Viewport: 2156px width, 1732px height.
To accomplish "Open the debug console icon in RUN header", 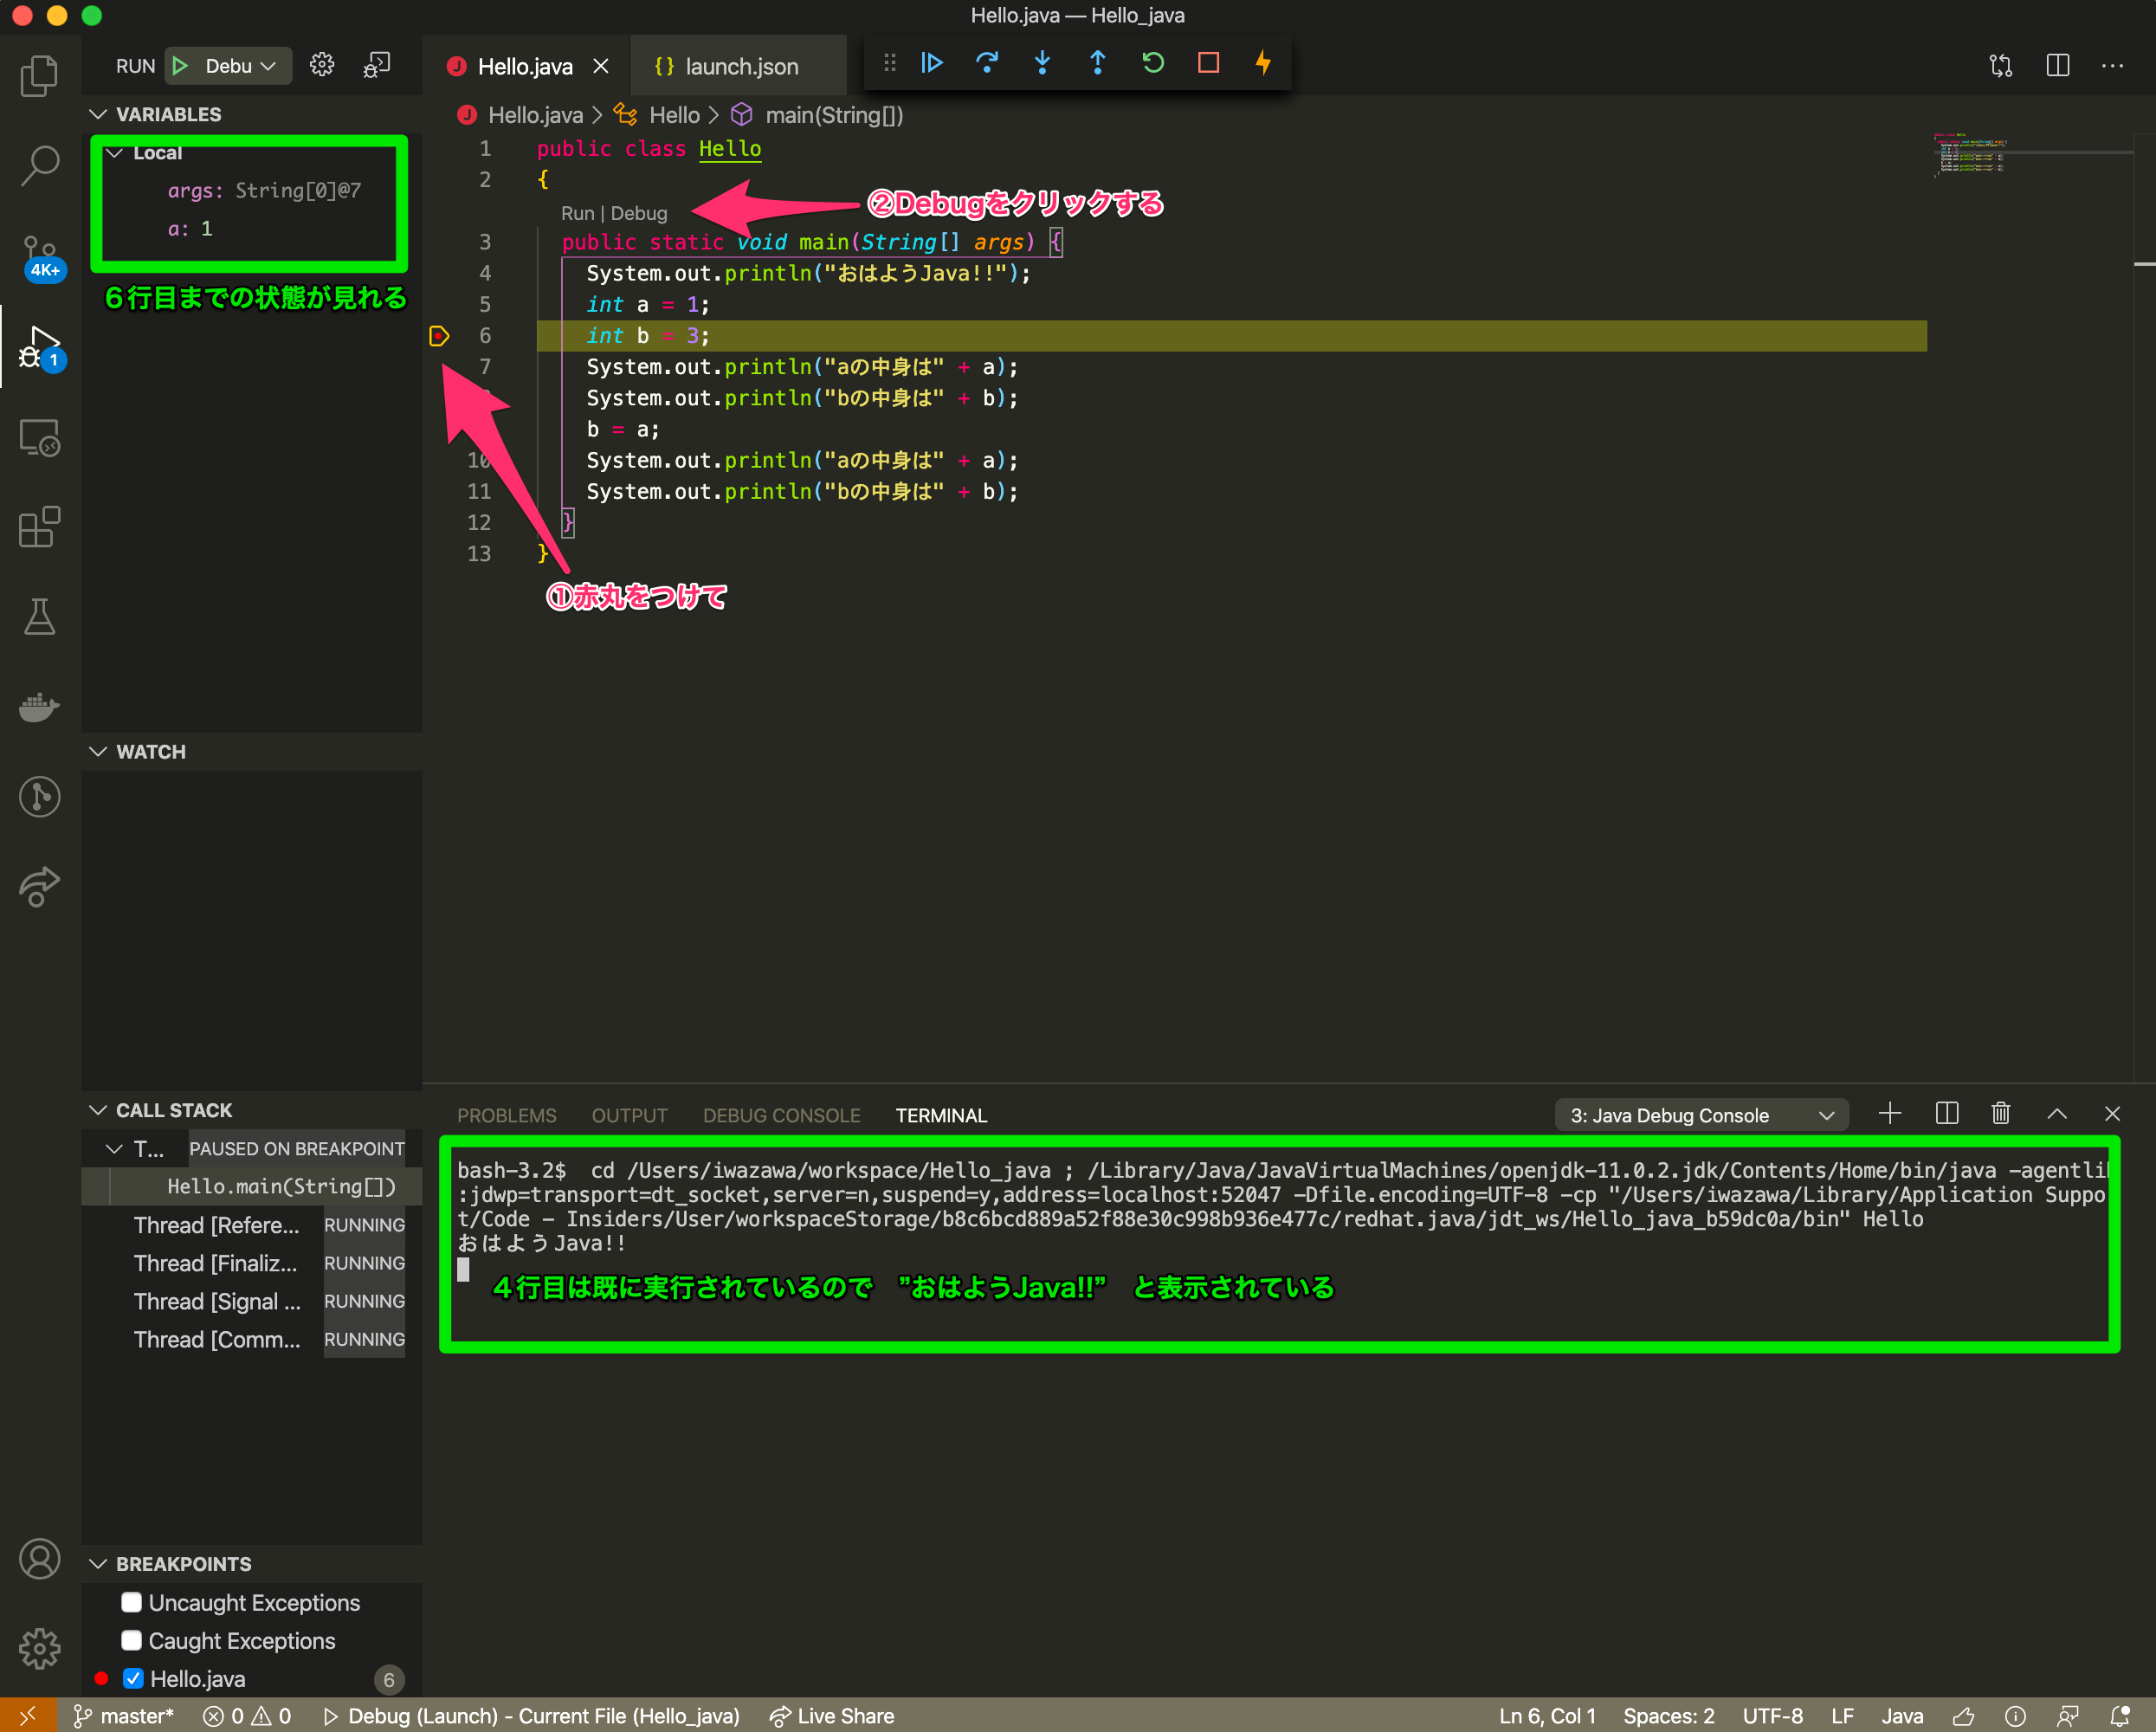I will point(377,65).
